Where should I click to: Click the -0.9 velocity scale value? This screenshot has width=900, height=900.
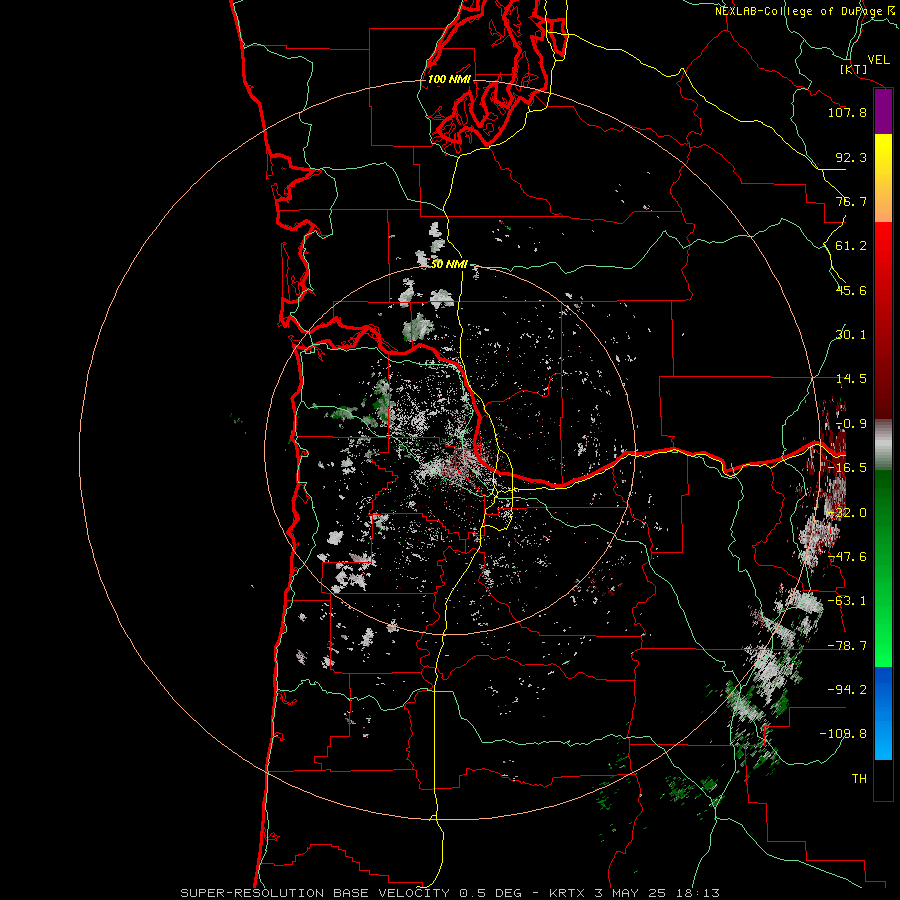point(851,424)
